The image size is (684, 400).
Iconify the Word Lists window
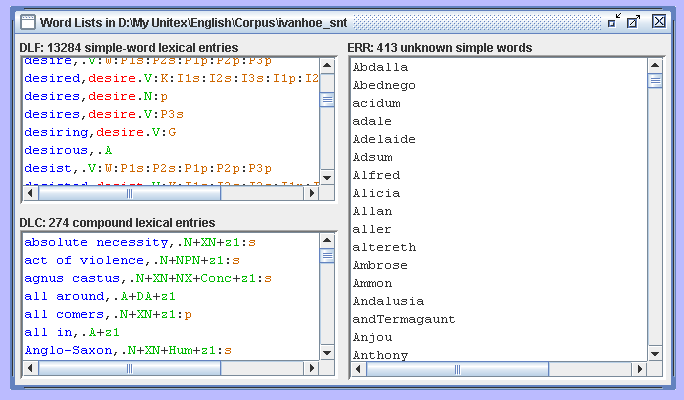pos(614,21)
